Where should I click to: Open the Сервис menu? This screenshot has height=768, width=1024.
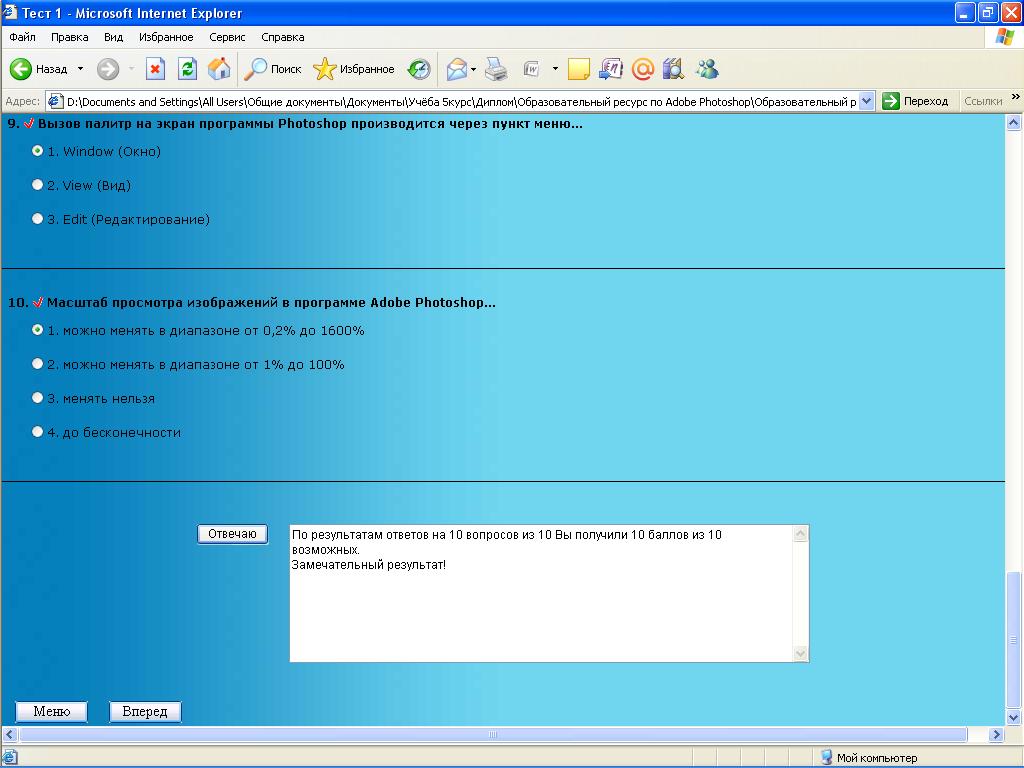click(x=227, y=37)
